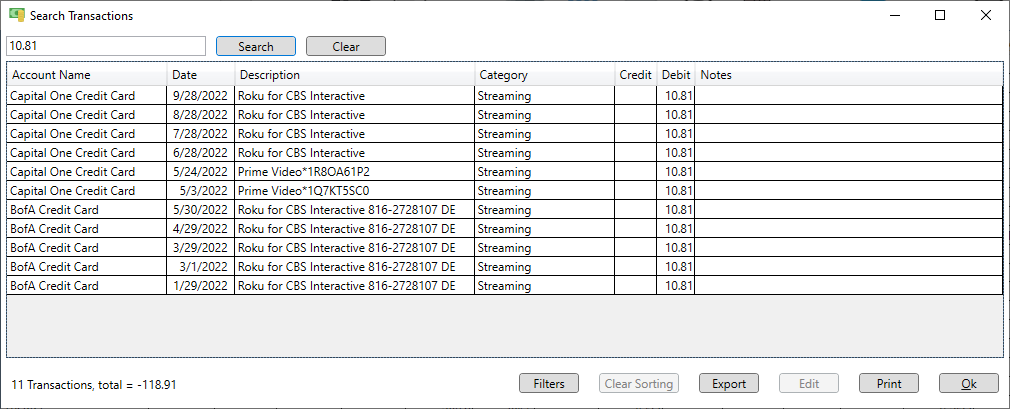Focus the search text field containing 10.81
Screen dimensions: 1010x409
106,46
